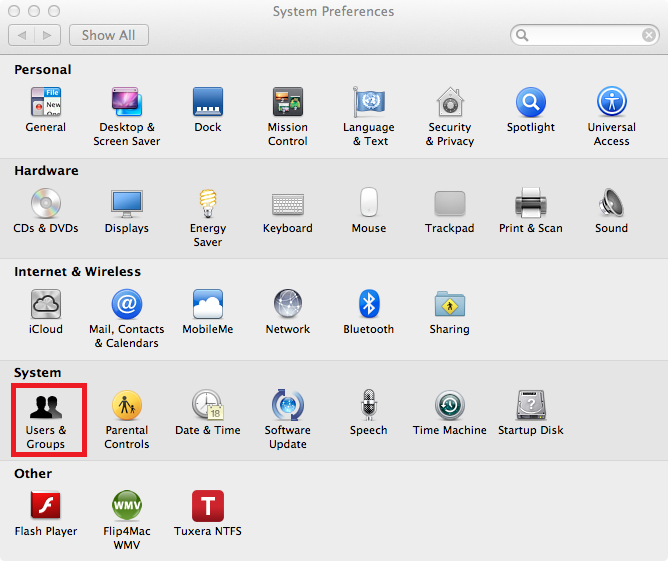The height and width of the screenshot is (561, 668).
Task: Clear search text with the X button
Action: click(649, 35)
